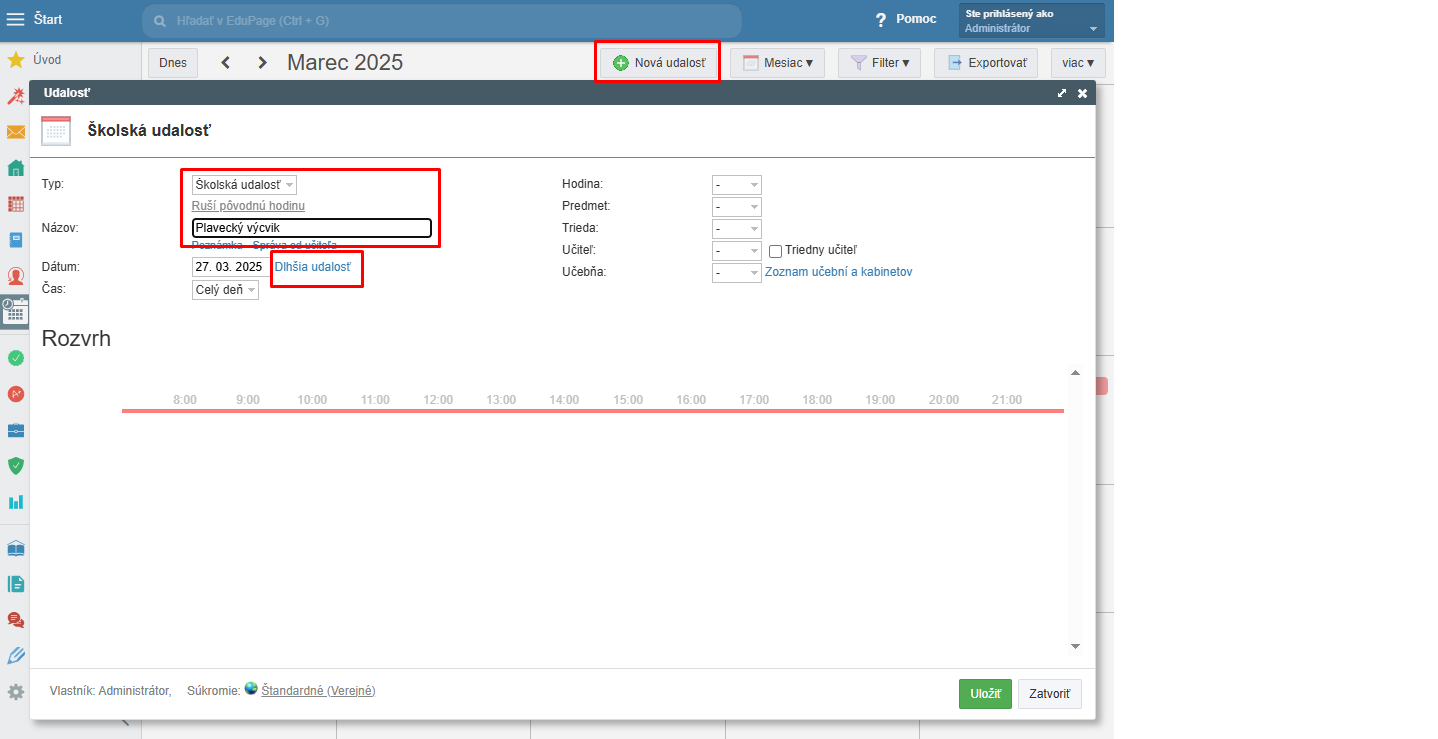Toggle the Triedny učiteľ checkbox
Screen dimensions: 1438x739
[775, 251]
